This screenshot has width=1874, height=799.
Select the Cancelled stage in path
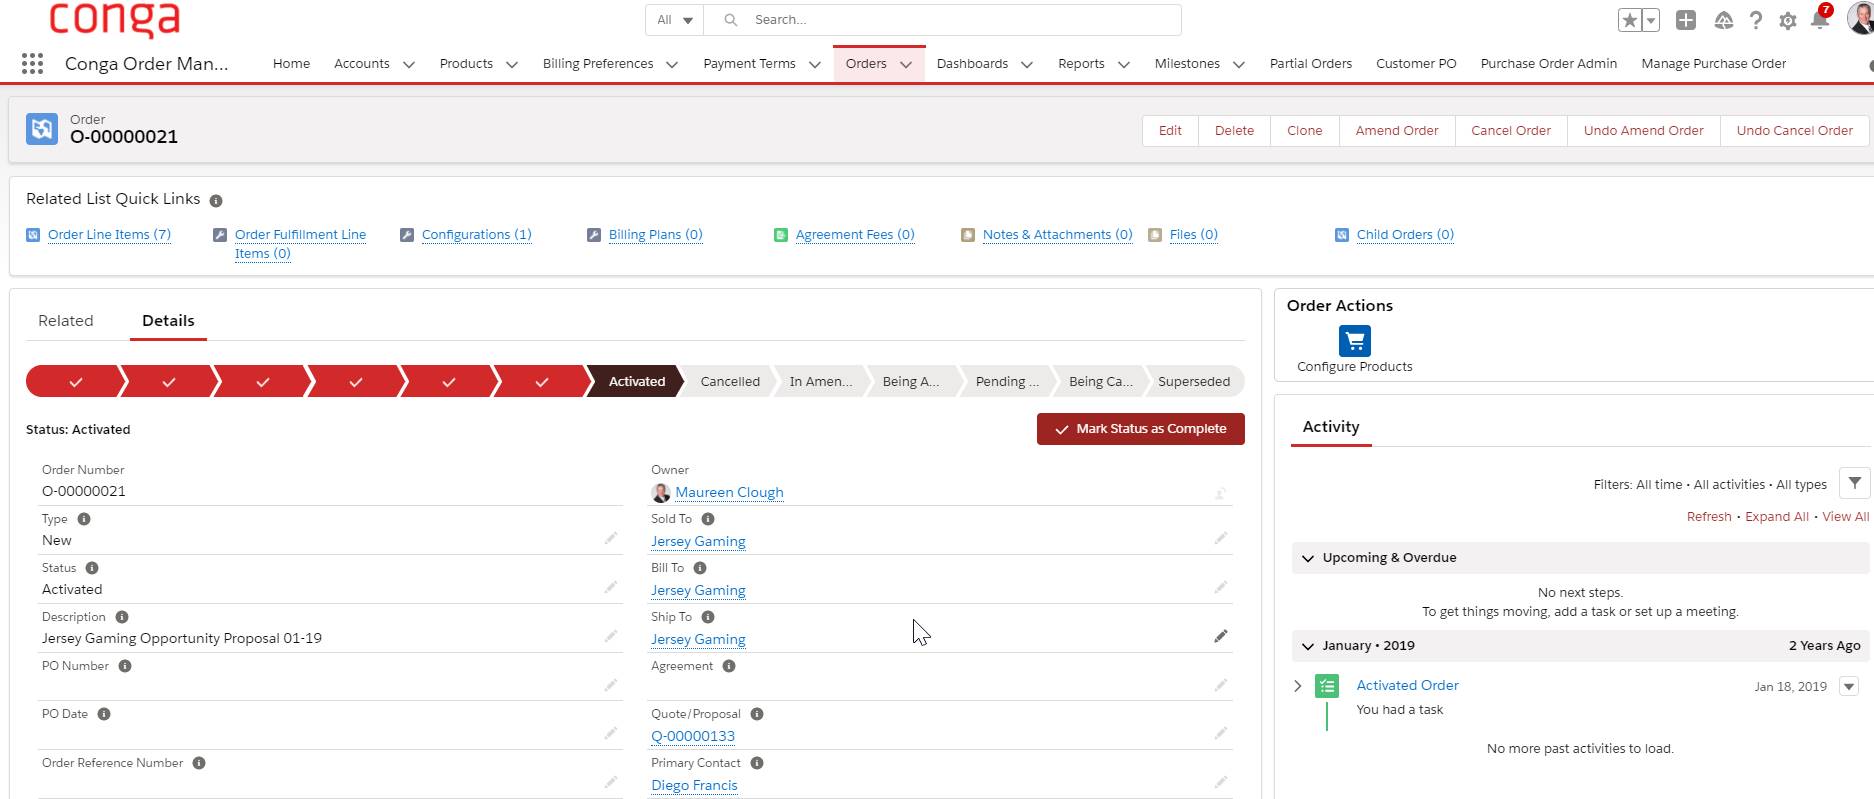[x=730, y=382]
